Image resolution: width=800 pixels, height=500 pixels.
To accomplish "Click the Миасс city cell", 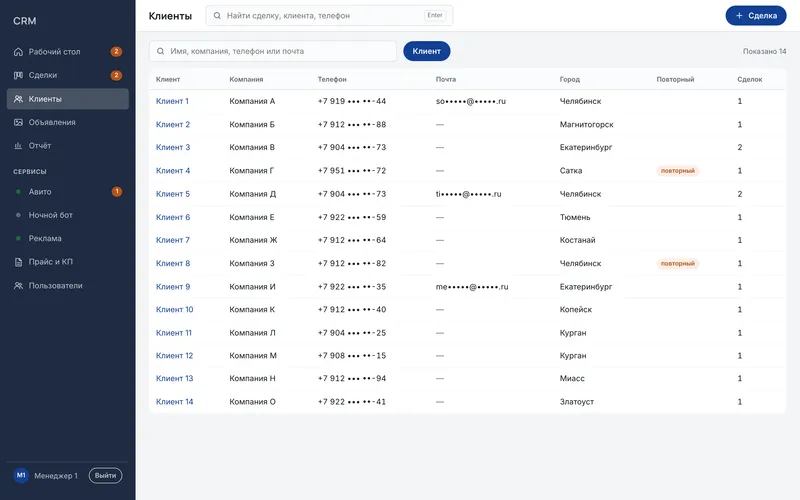I will click(x=572, y=378).
